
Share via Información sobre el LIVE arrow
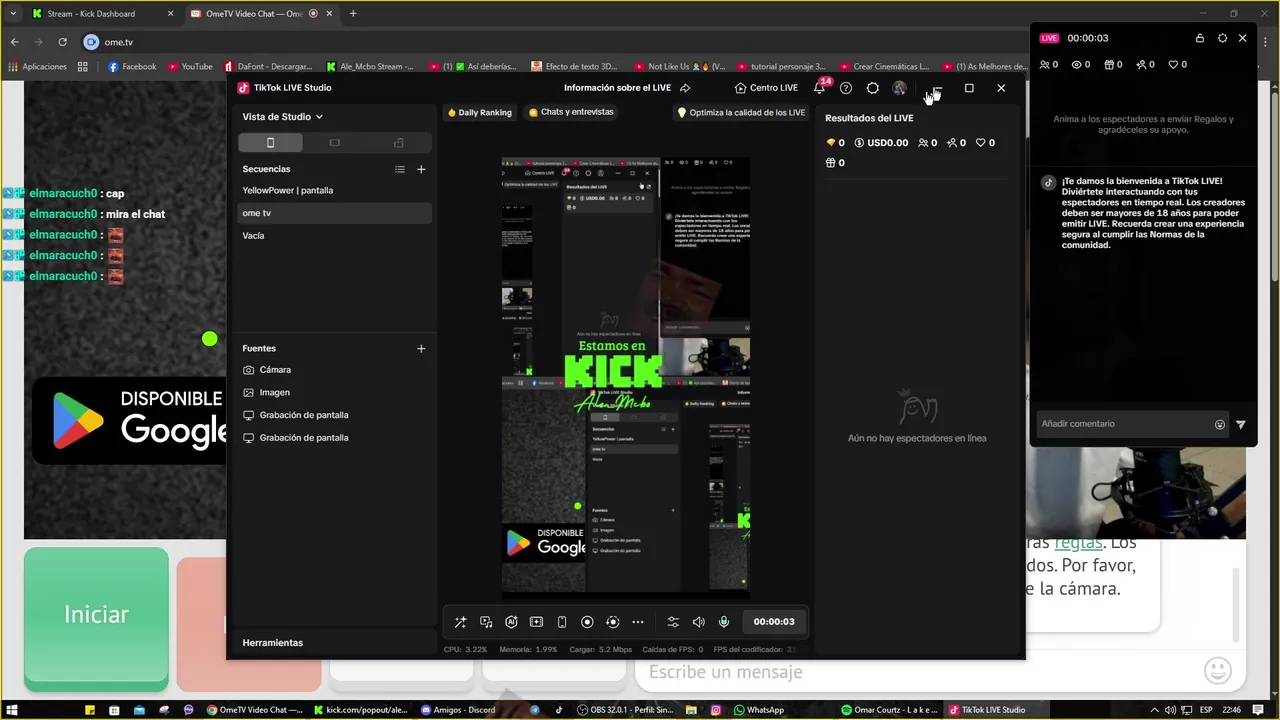[x=685, y=88]
